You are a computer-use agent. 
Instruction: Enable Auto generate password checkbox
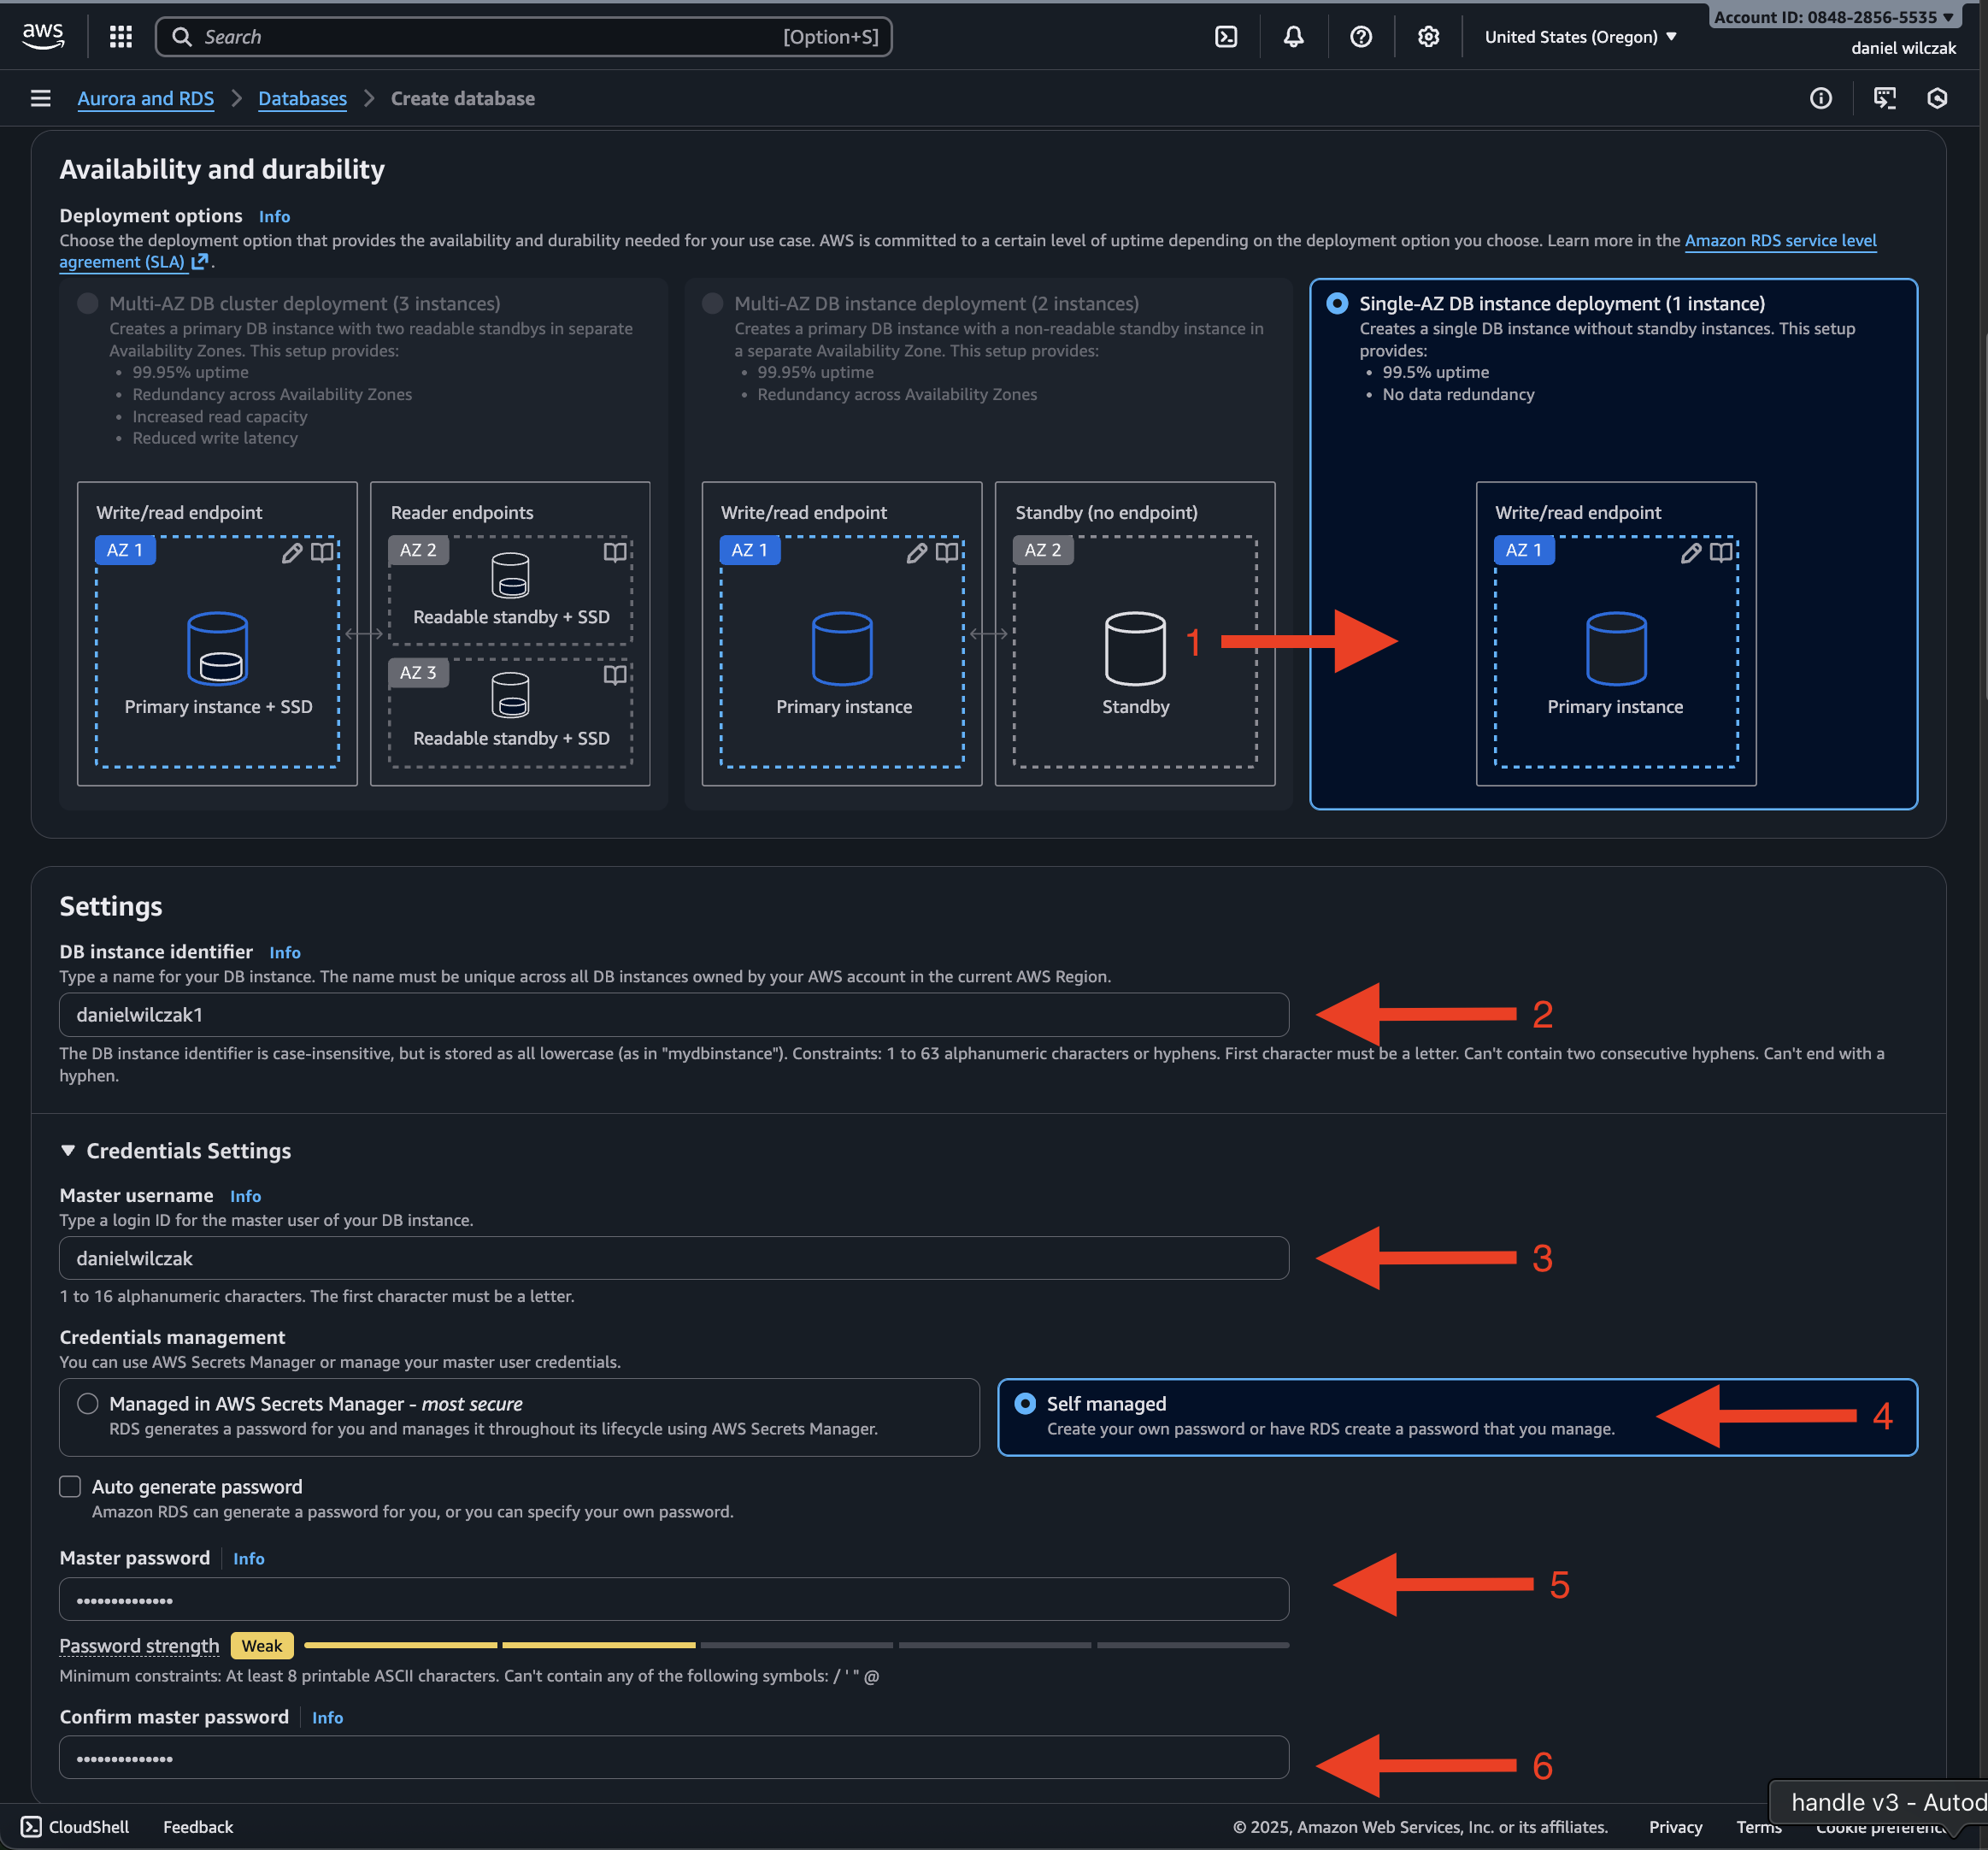[x=70, y=1487]
